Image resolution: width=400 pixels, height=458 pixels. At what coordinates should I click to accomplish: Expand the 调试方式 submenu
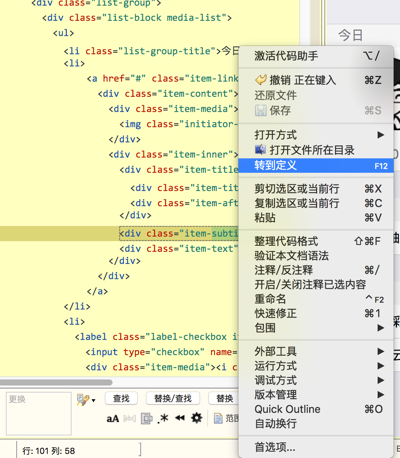tap(316, 380)
